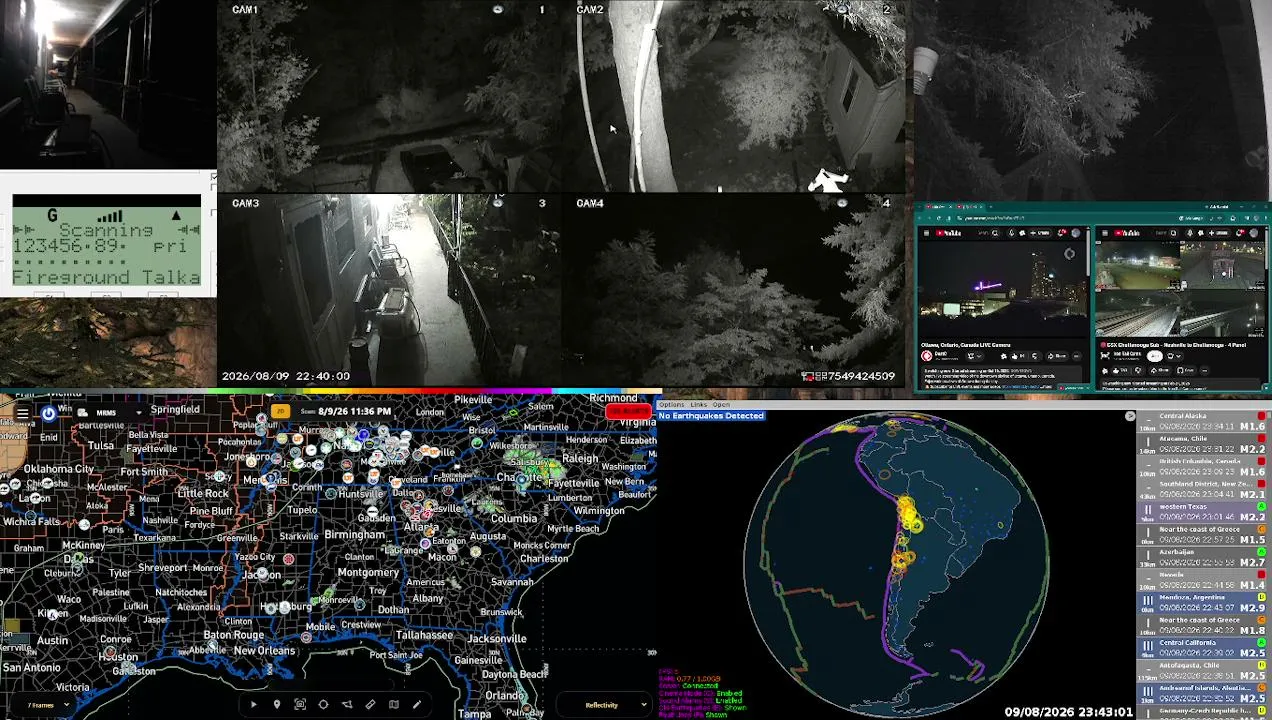The width and height of the screenshot is (1272, 720).
Task: Collapse the earthquake list with arrow button
Action: (x=1130, y=416)
